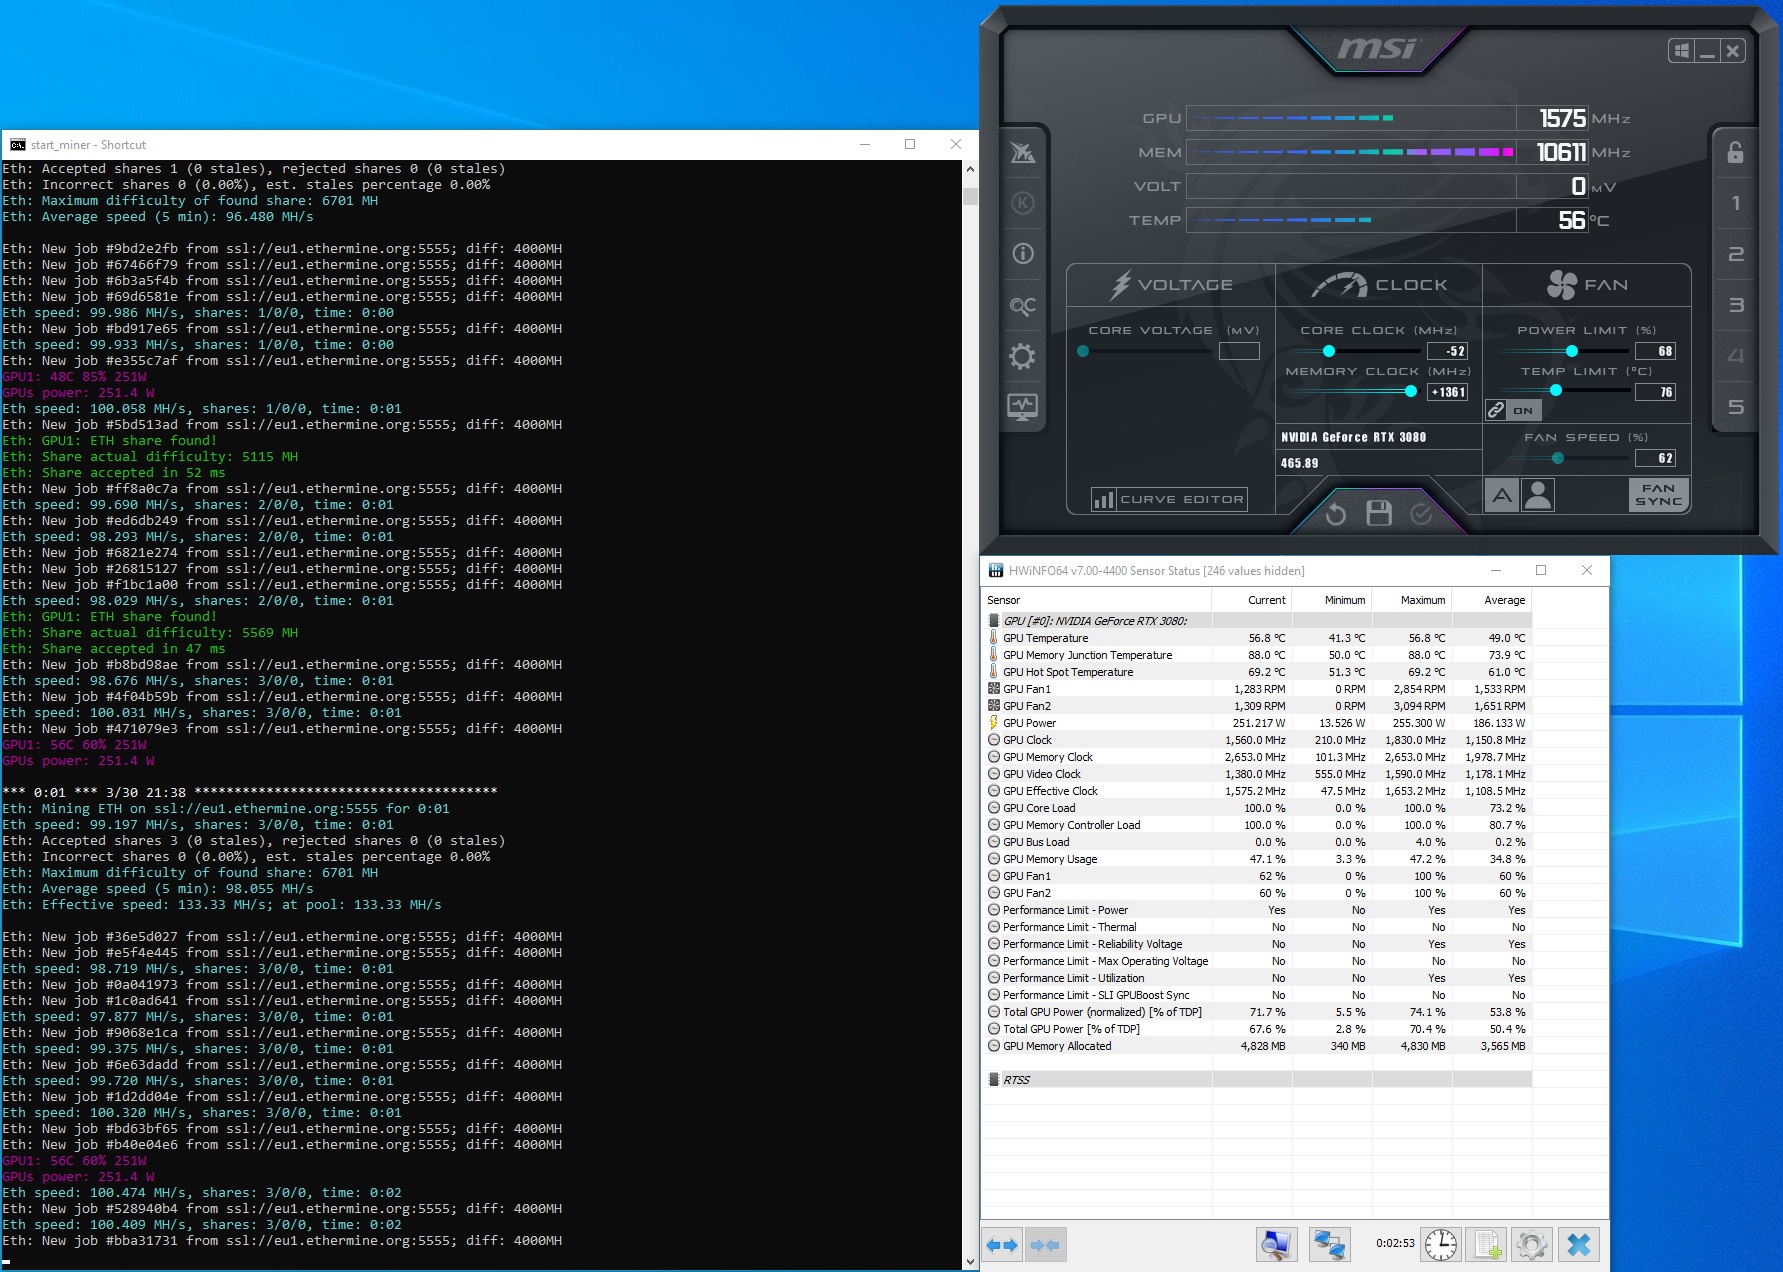This screenshot has height=1272, width=1783.
Task: Click HWiNFO network computers icon
Action: click(1330, 1245)
